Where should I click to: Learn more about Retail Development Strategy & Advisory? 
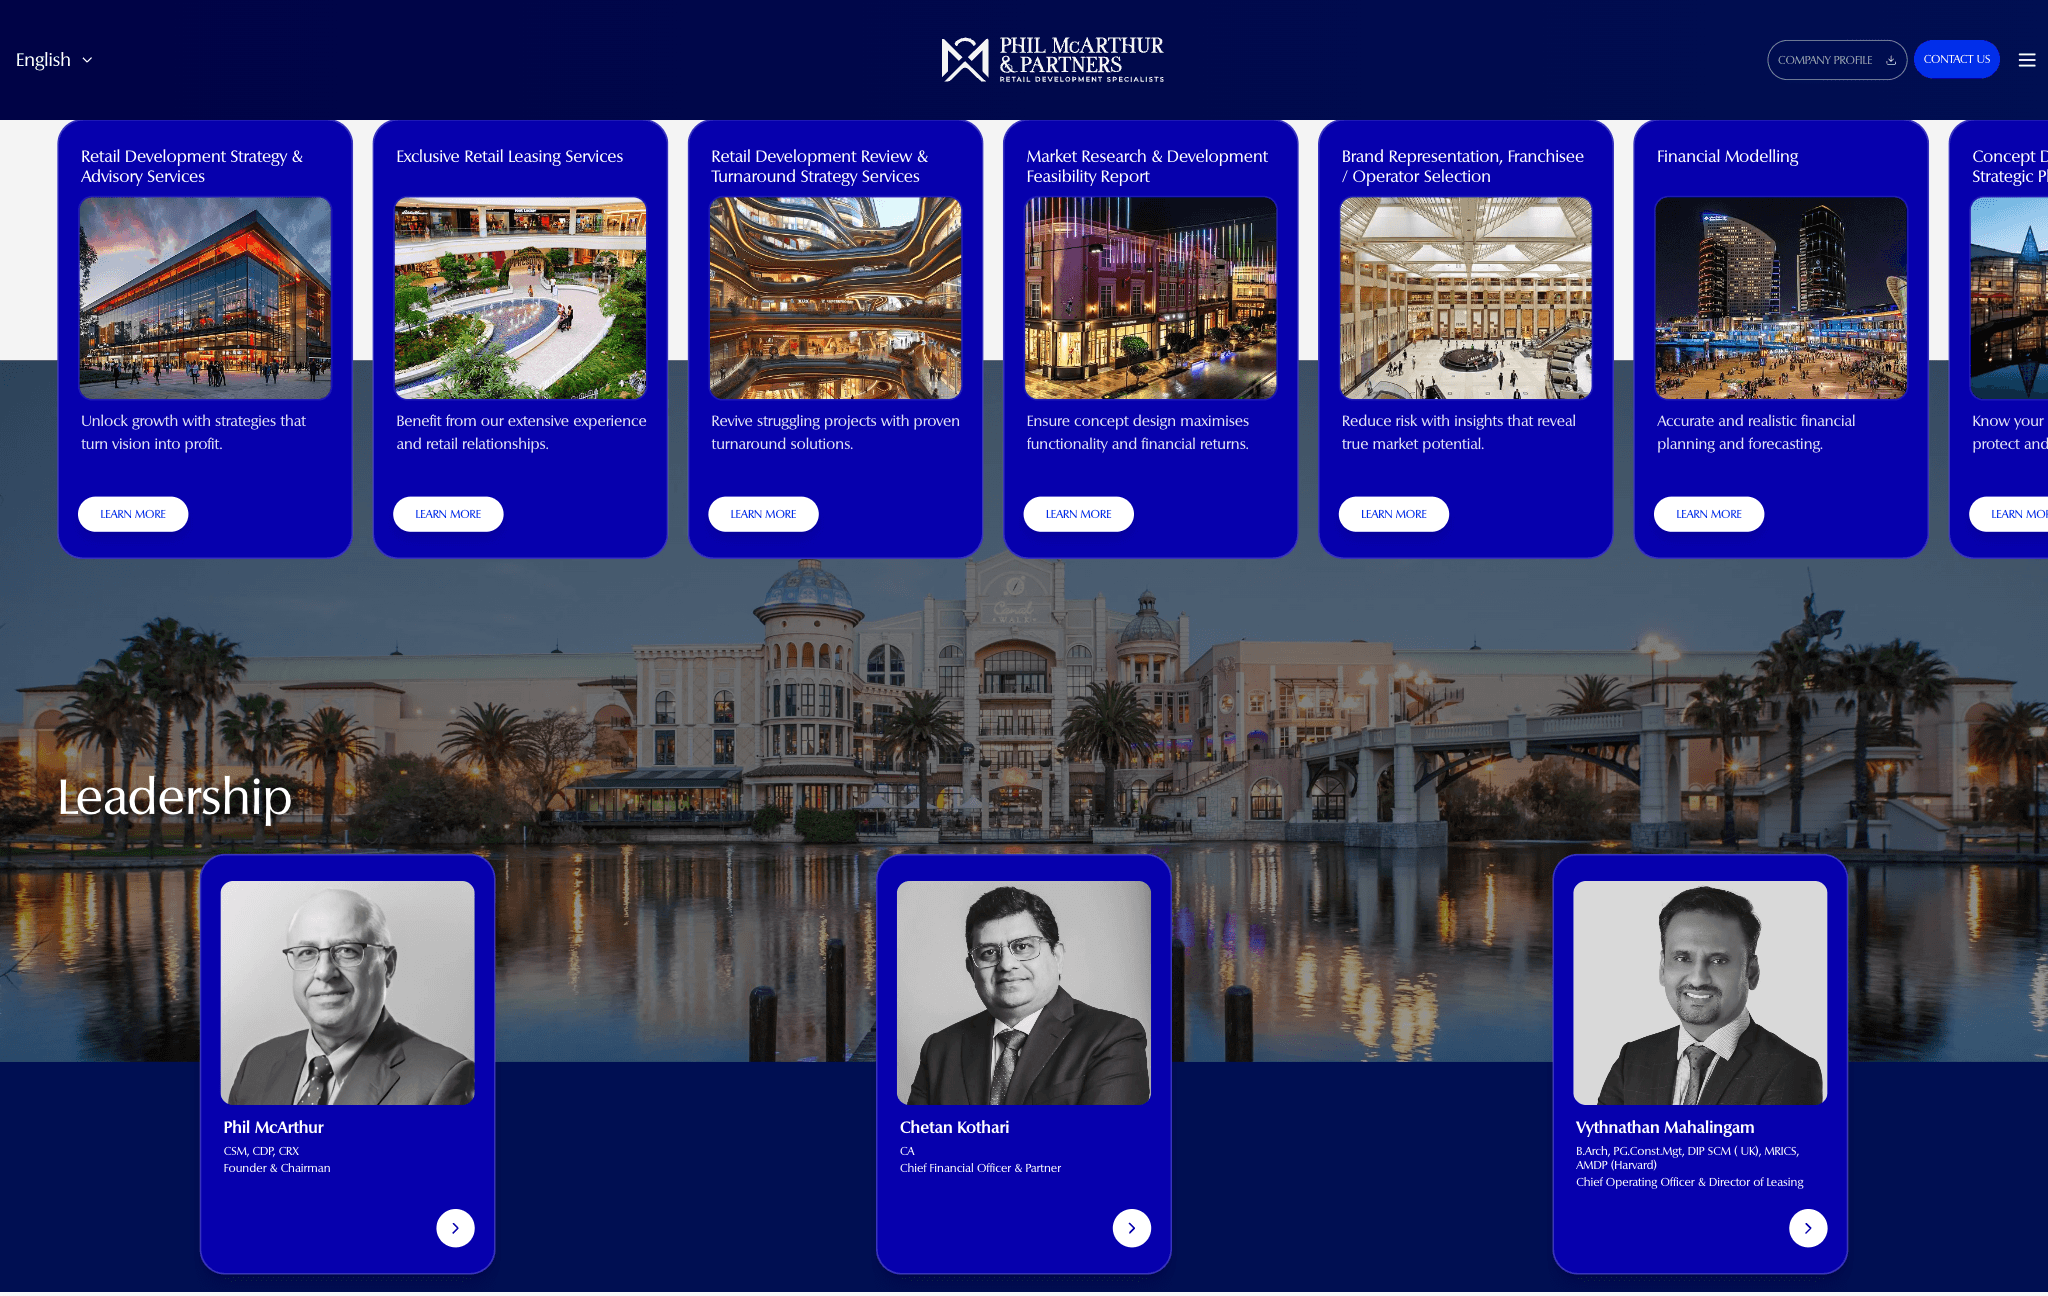[133, 514]
